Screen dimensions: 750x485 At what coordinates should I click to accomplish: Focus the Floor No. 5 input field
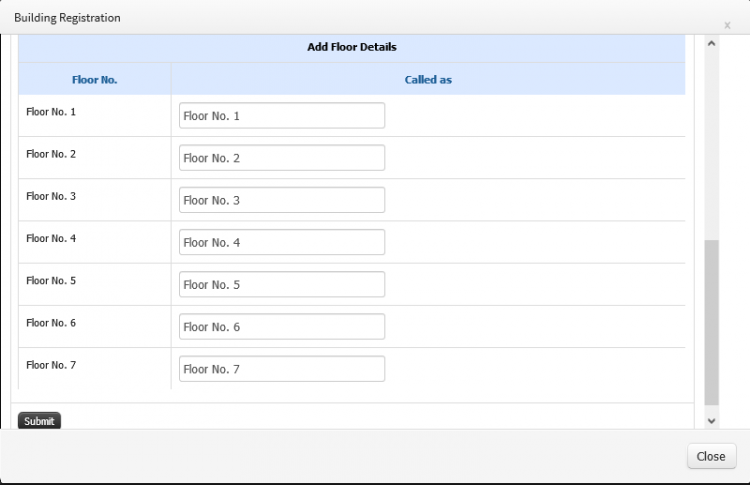[282, 284]
